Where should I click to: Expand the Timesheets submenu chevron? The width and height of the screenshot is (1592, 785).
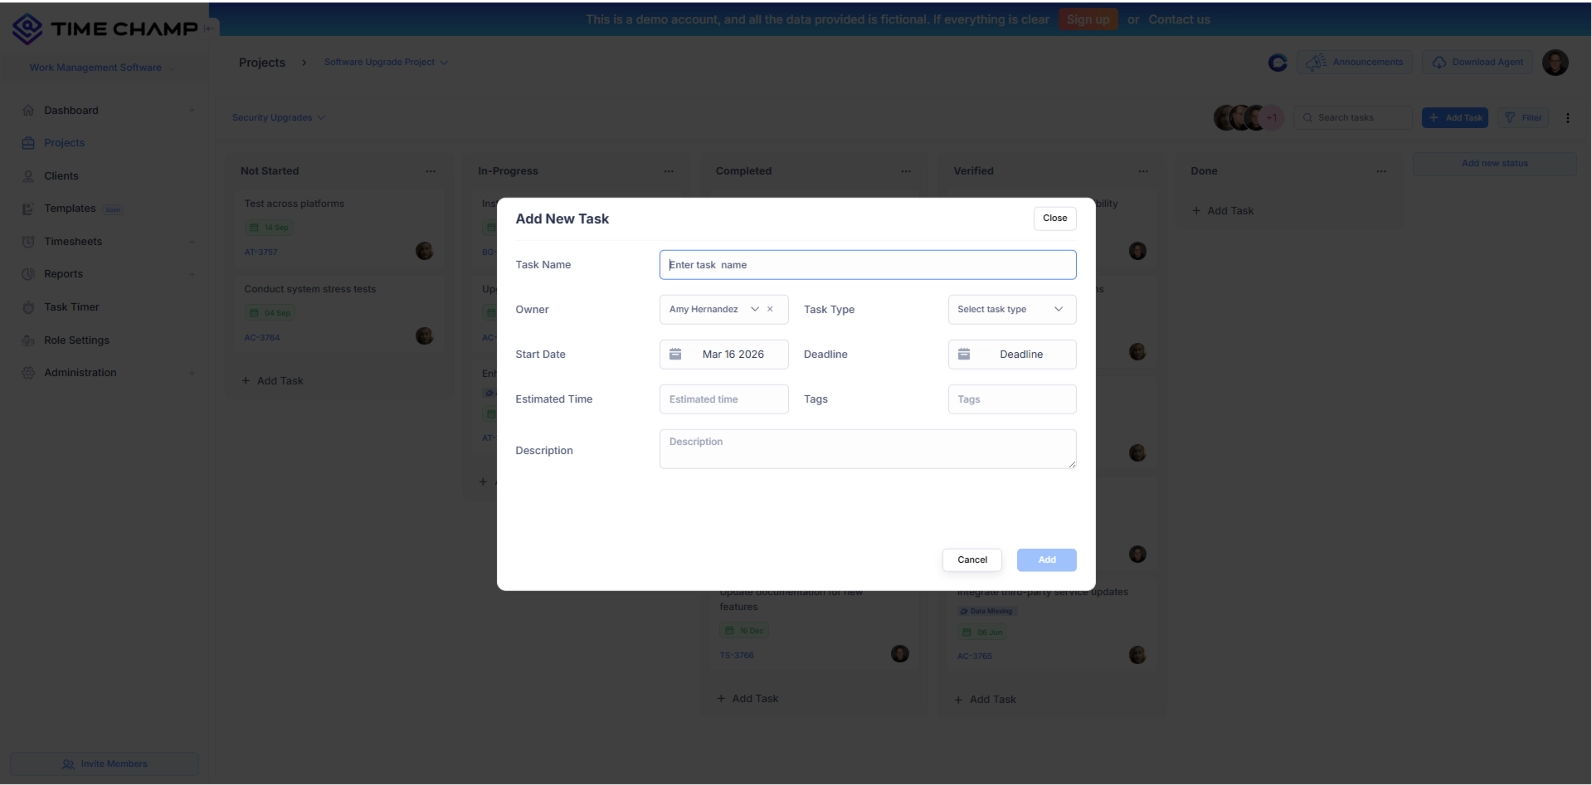click(x=191, y=242)
